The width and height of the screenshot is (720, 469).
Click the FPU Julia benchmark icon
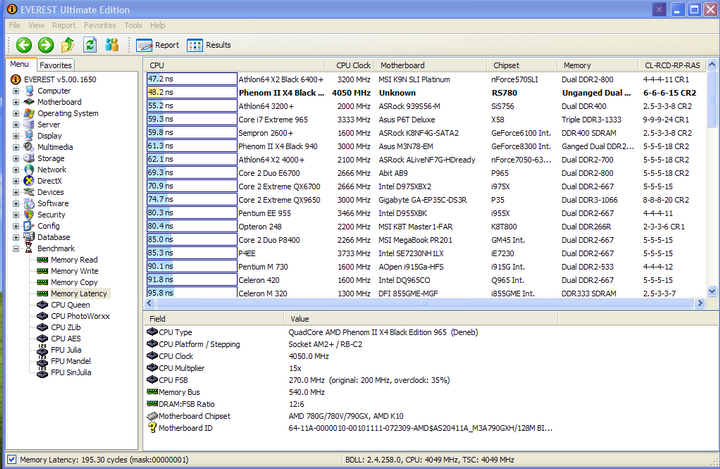(x=42, y=350)
